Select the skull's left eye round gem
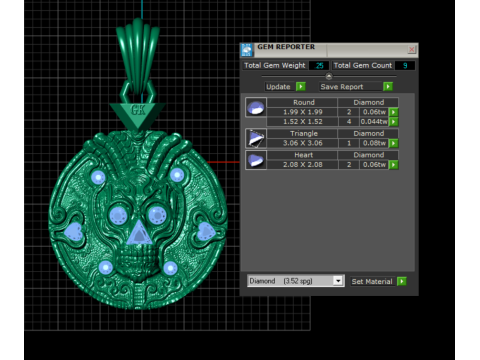 click(118, 215)
